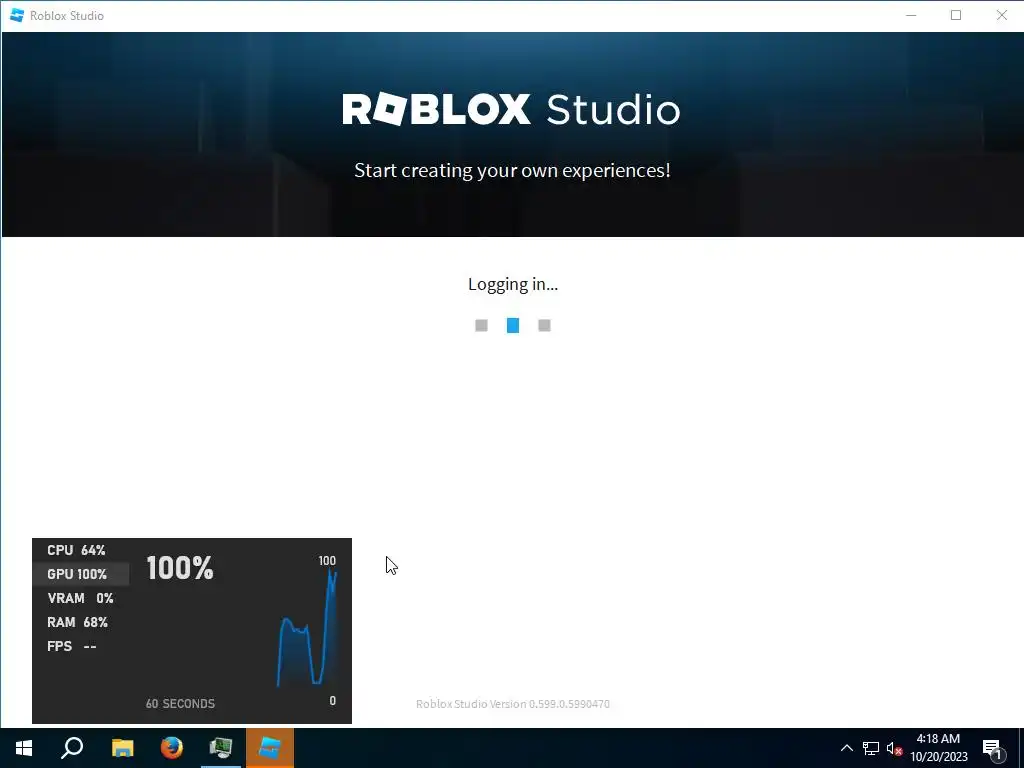Open network status tray icon
Image resolution: width=1024 pixels, height=768 pixels.
[871, 748]
